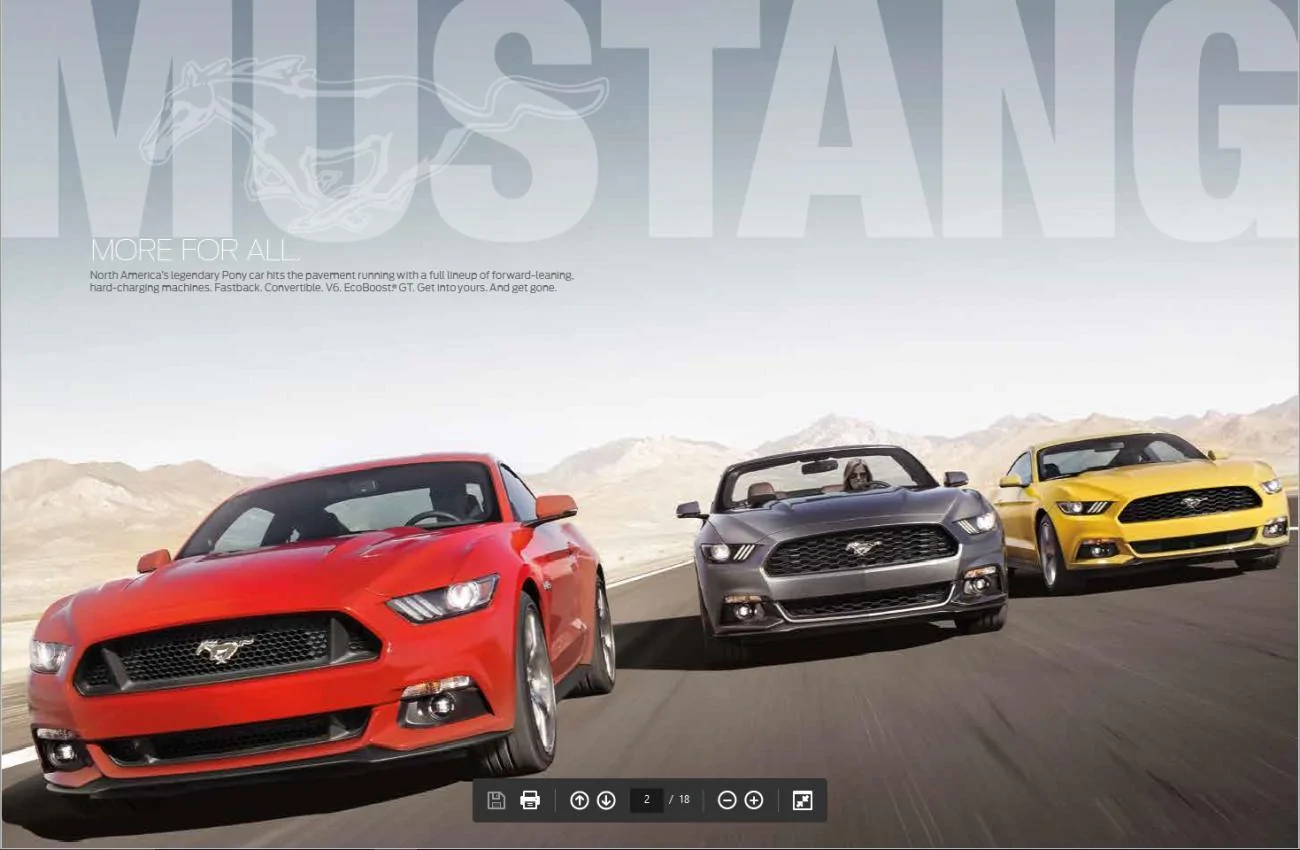
Task: Click the line starting "North America's legendary Pony car"
Action: click(x=332, y=275)
